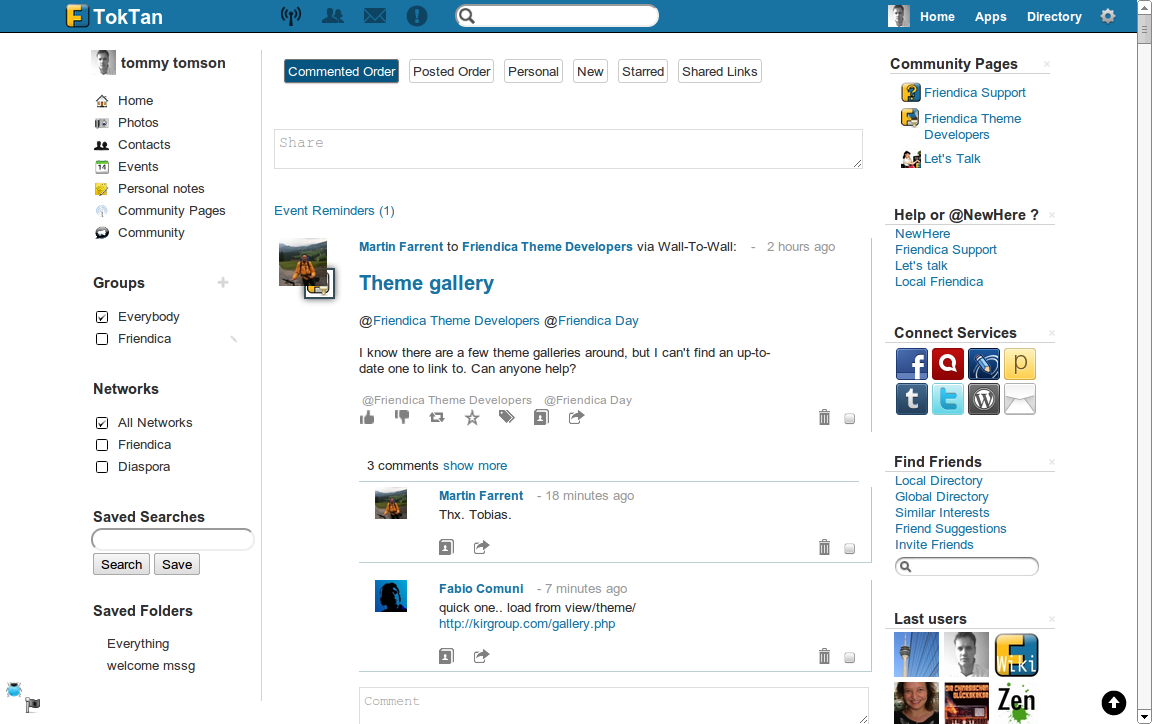Click the save-to-folder icon on Martin Farrent's comment

[x=446, y=548]
